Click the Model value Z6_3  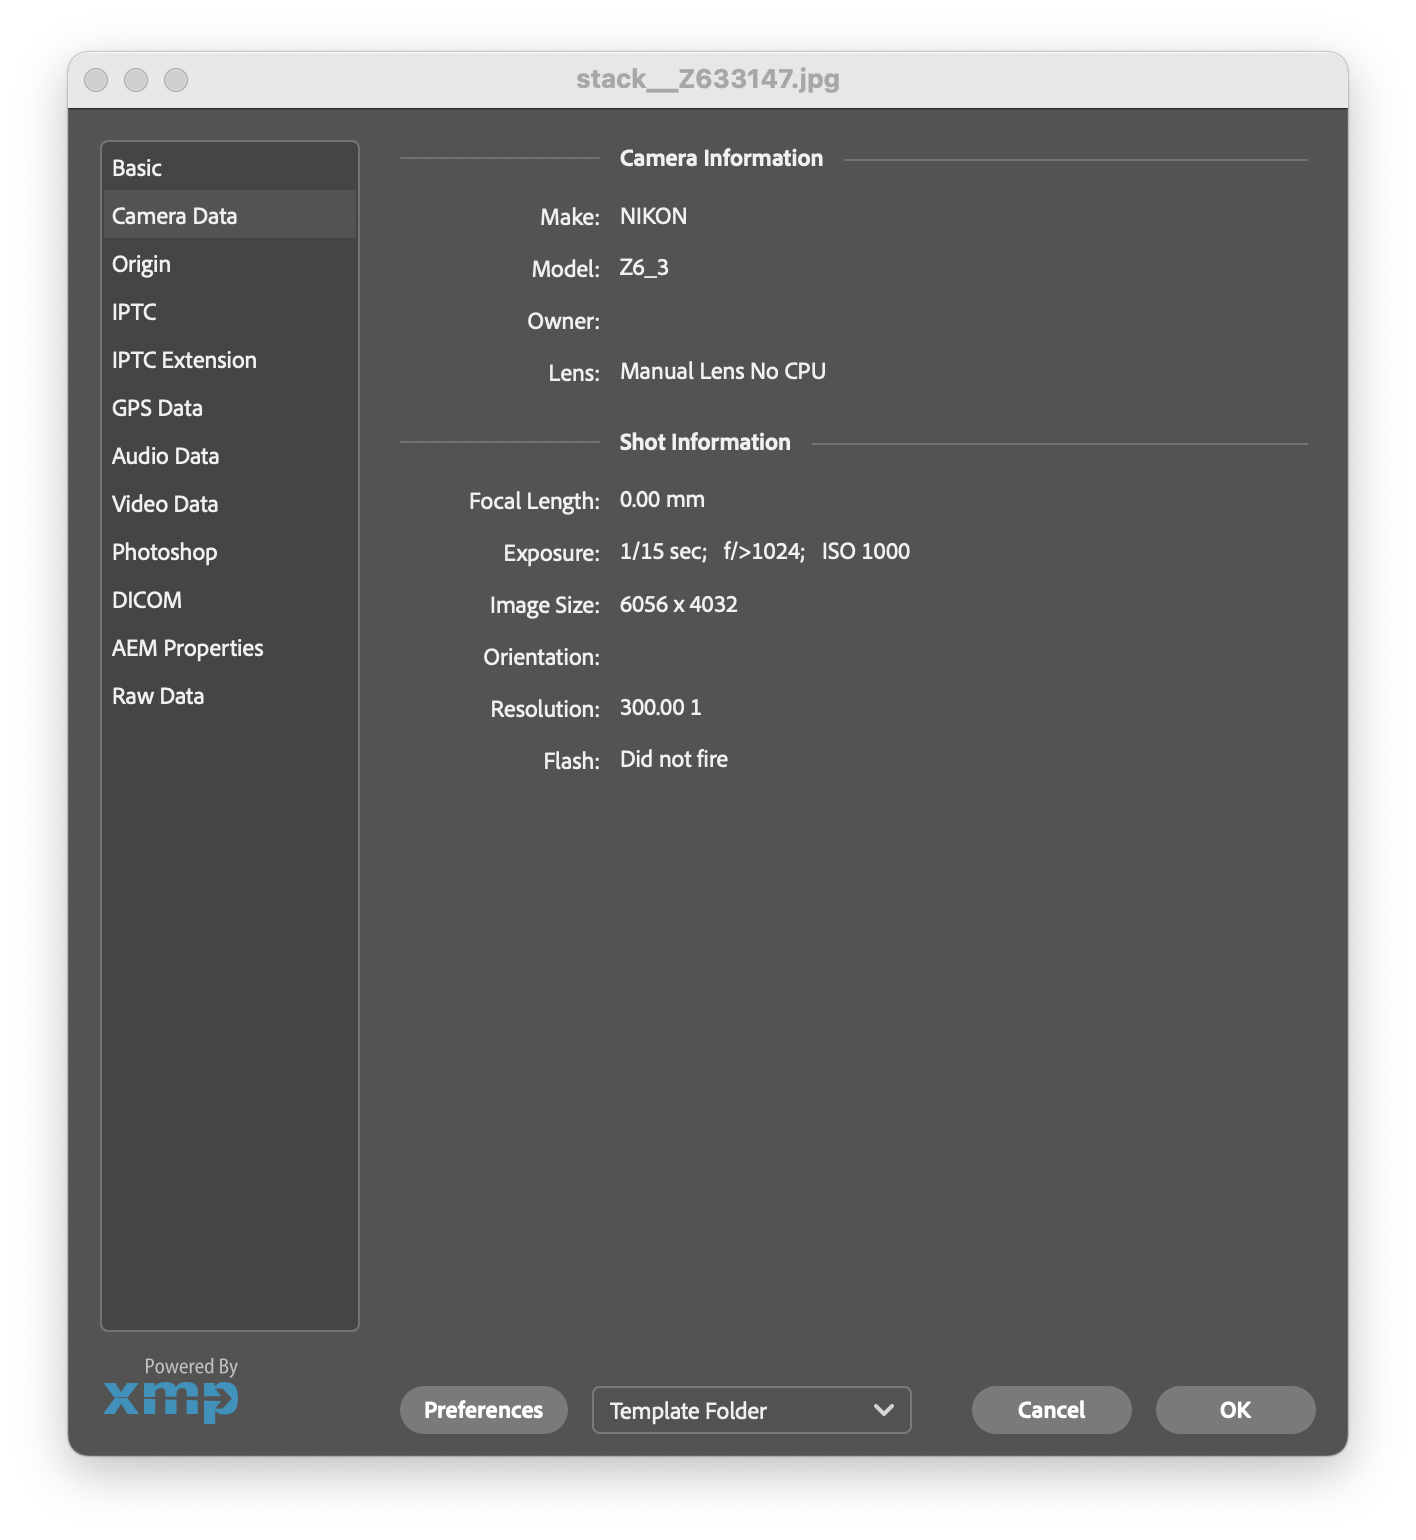click(644, 268)
